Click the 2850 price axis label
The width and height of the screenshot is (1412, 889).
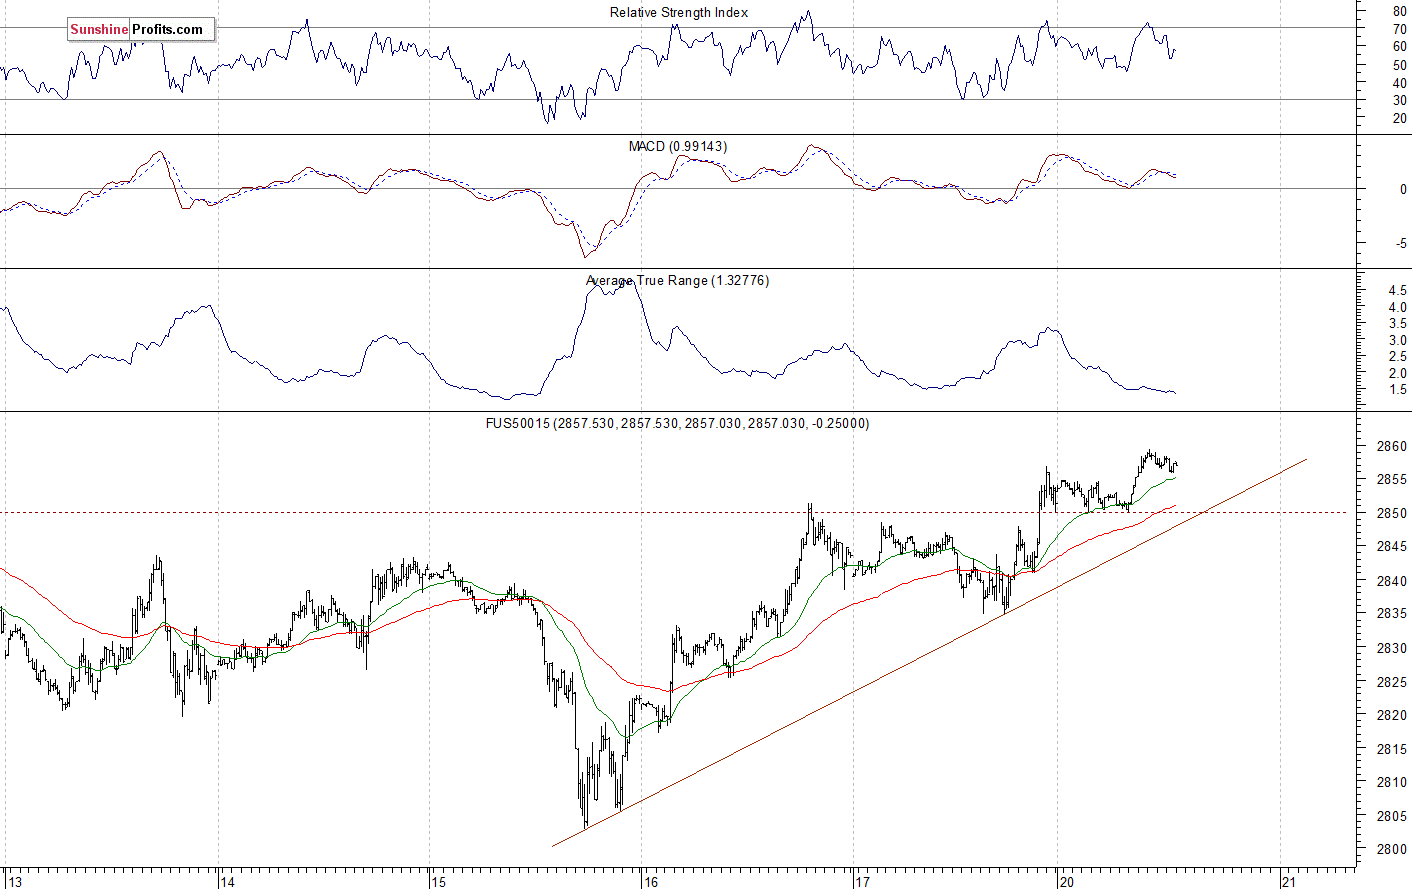pos(1391,513)
